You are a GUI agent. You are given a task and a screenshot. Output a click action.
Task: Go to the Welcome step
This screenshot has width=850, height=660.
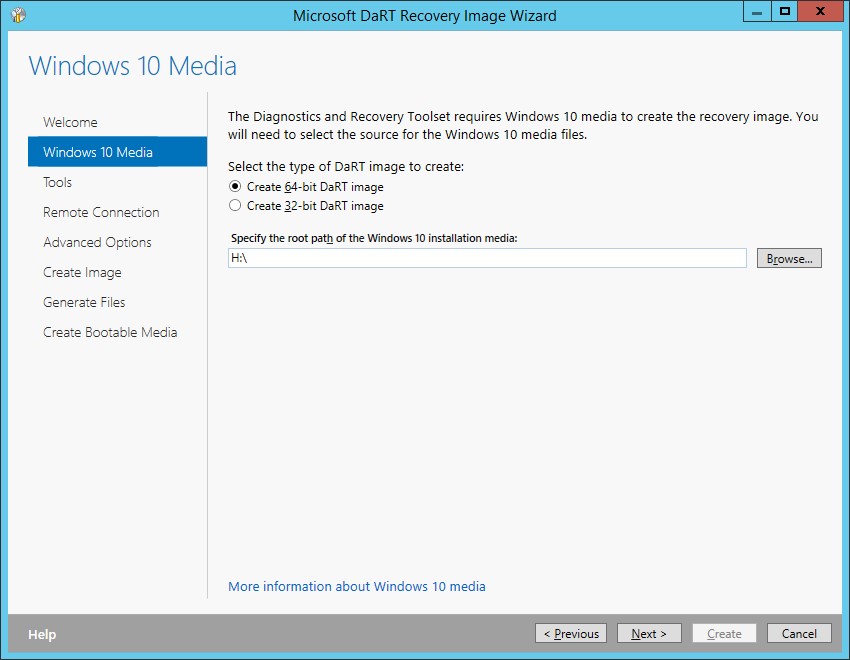[x=70, y=122]
